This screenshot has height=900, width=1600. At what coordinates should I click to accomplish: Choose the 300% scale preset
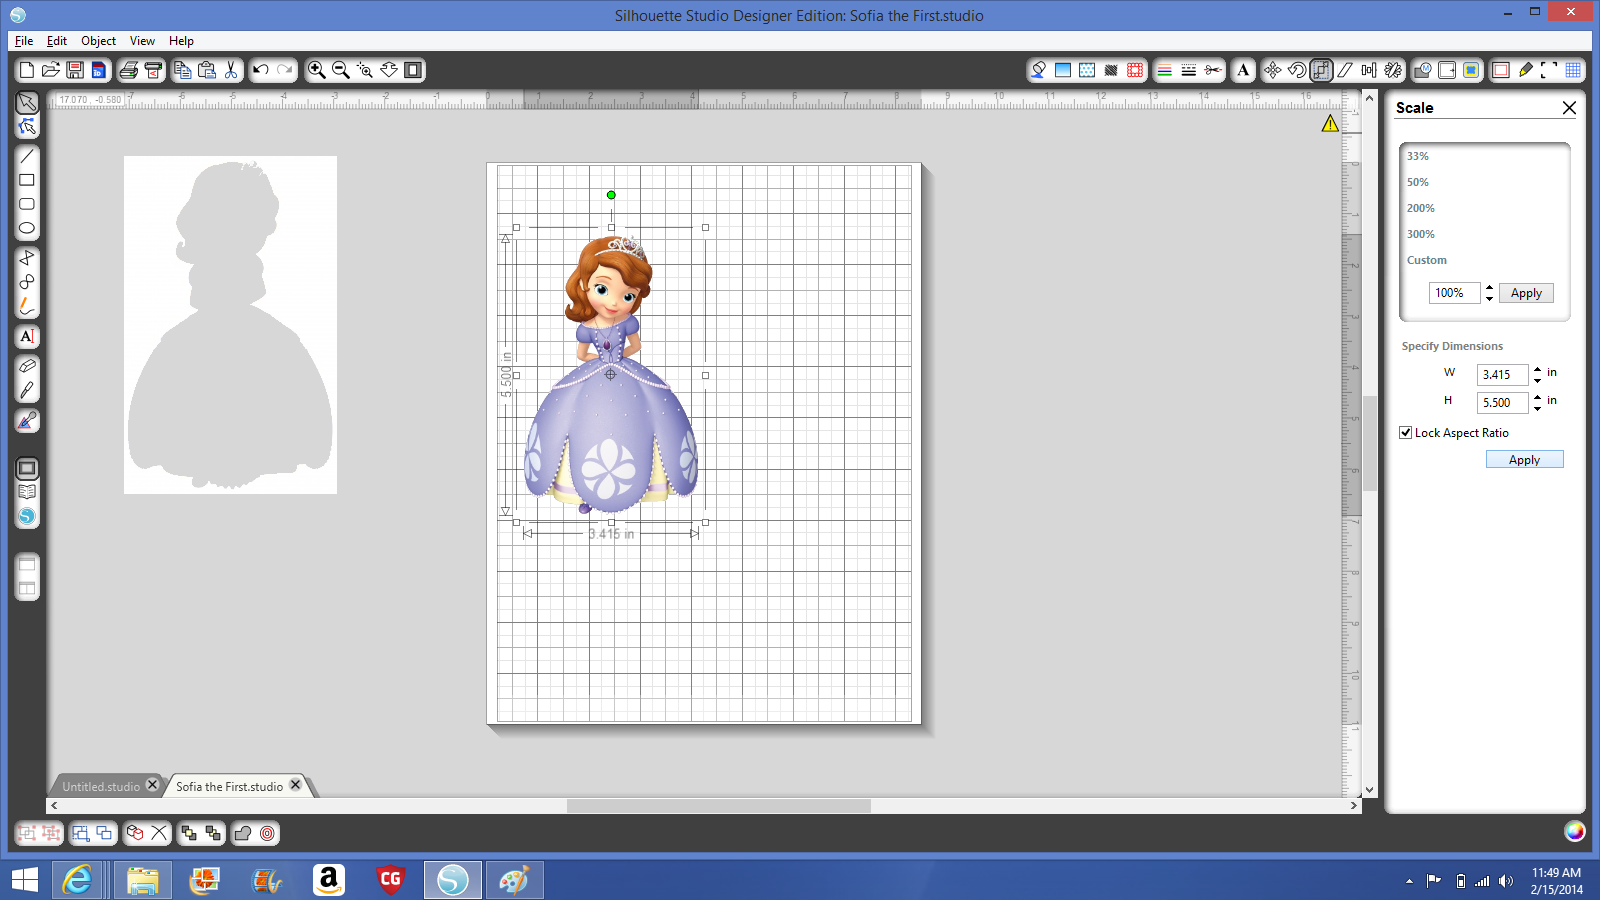(1421, 234)
